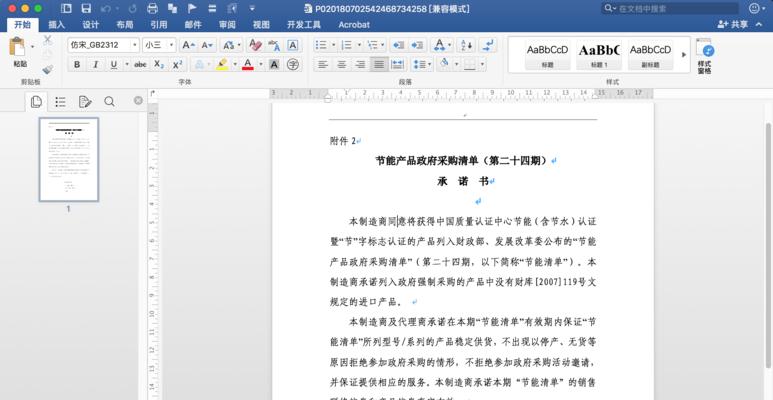The width and height of the screenshot is (773, 400).
Task: Open the numbered list dropdown arrow
Action: 359,45
